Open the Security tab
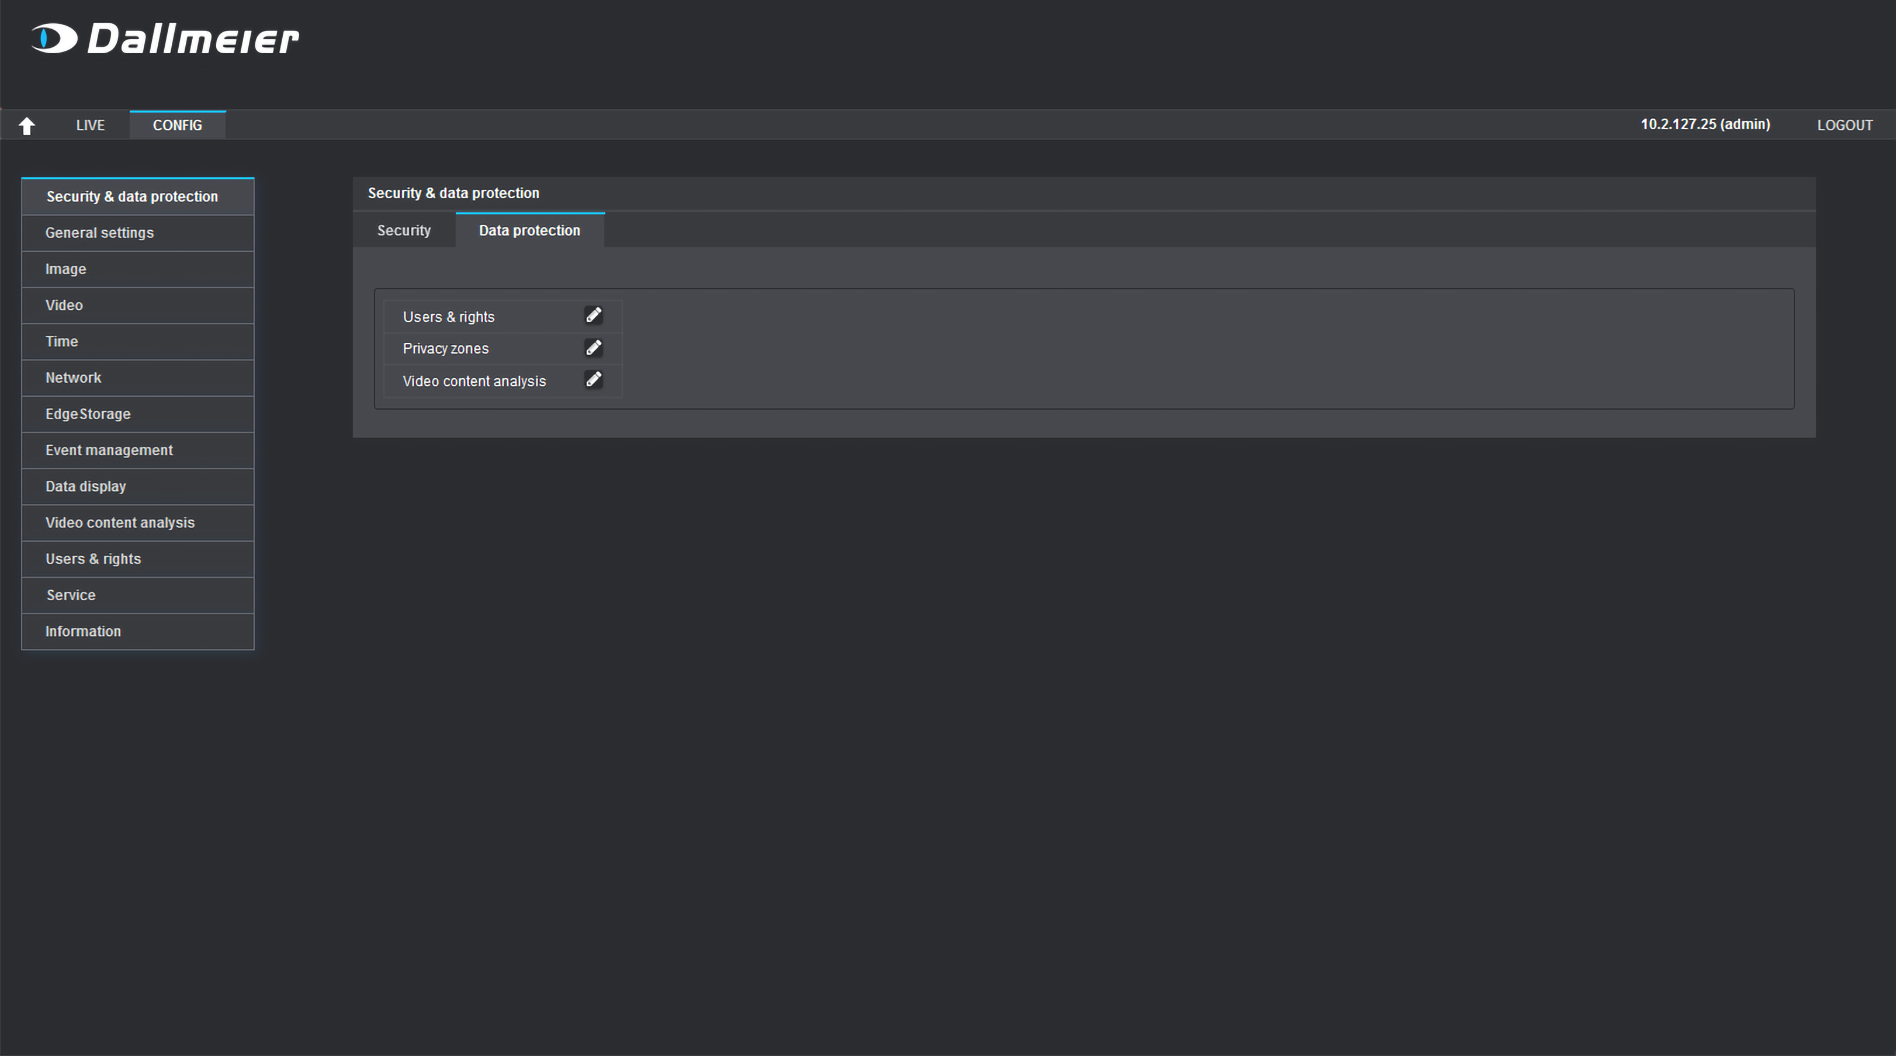This screenshot has width=1896, height=1056. 404,230
